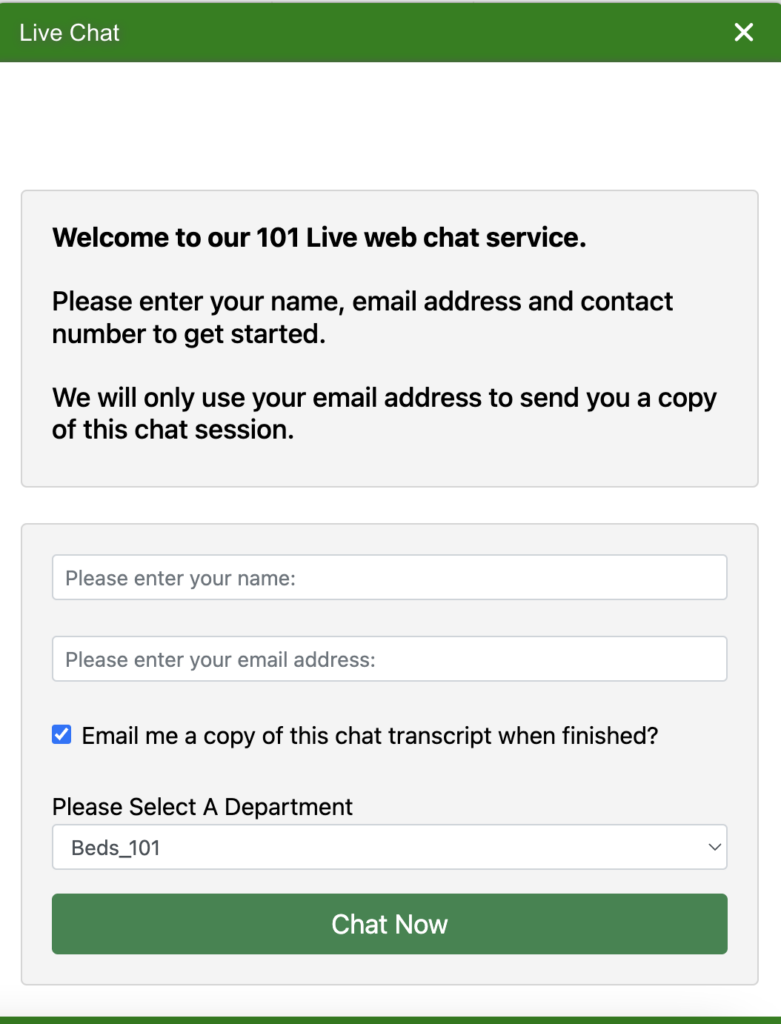
Task: Select the white close cross on green bar
Action: (743, 32)
